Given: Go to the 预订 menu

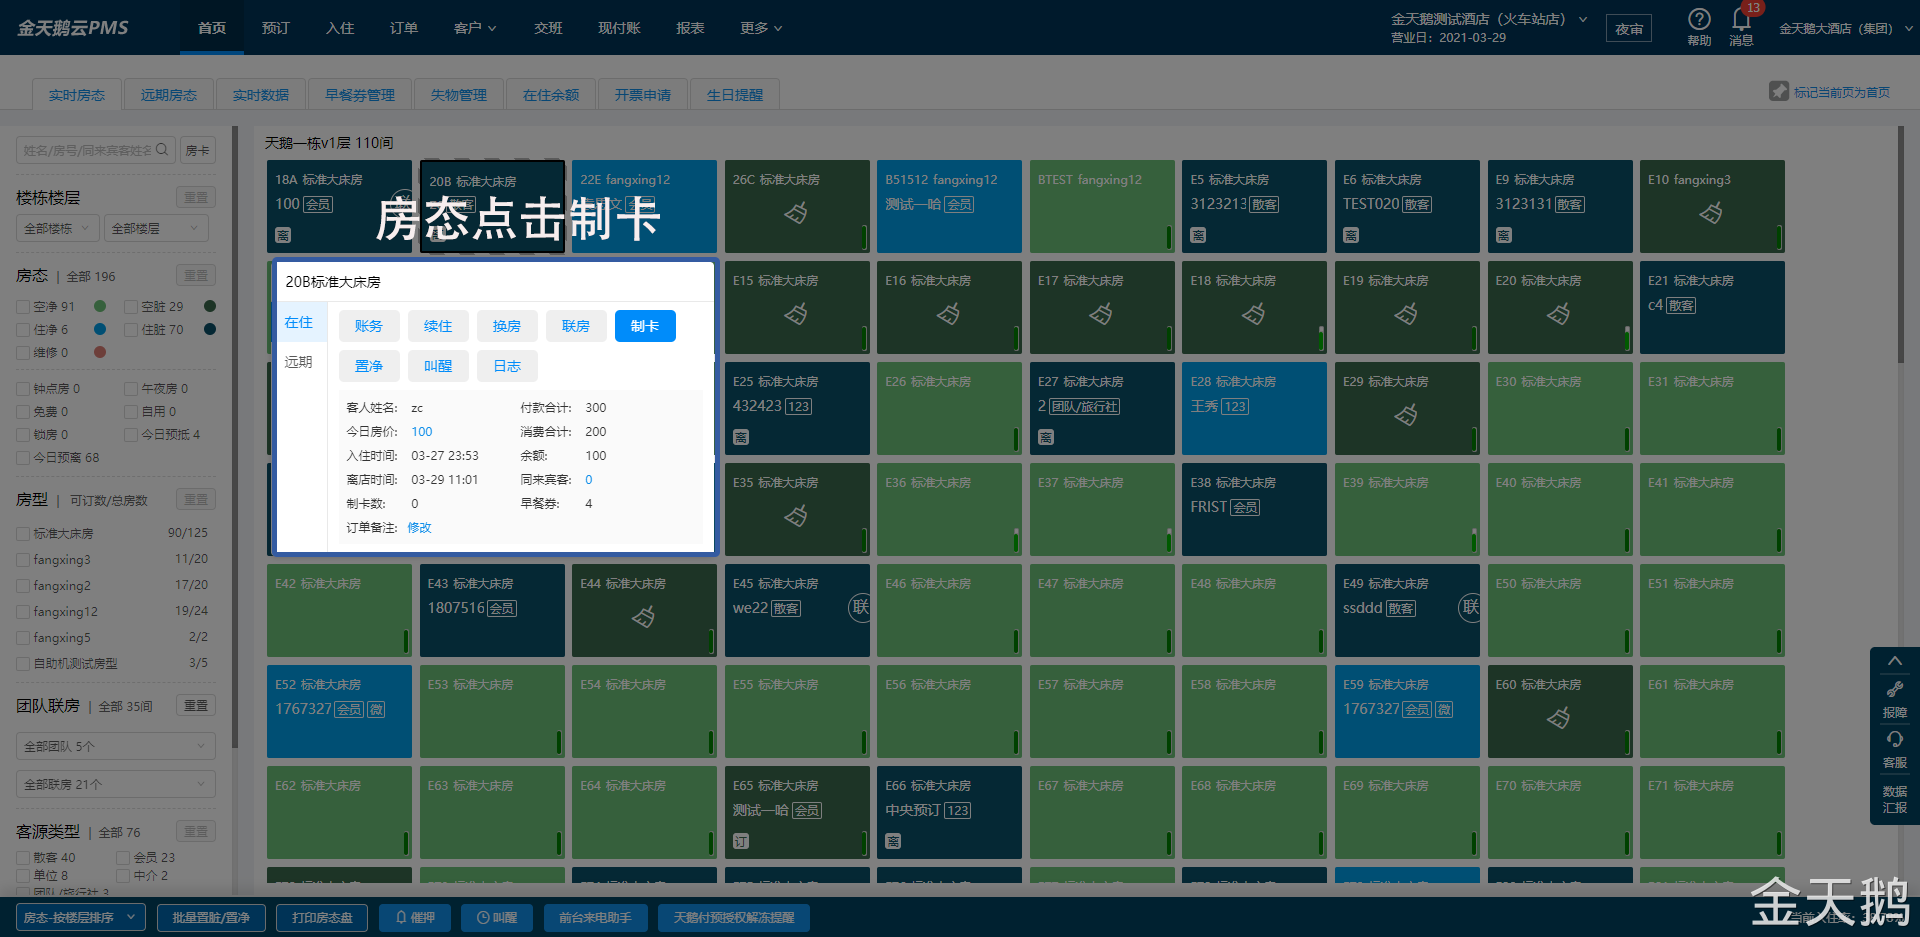Looking at the screenshot, I should (276, 28).
